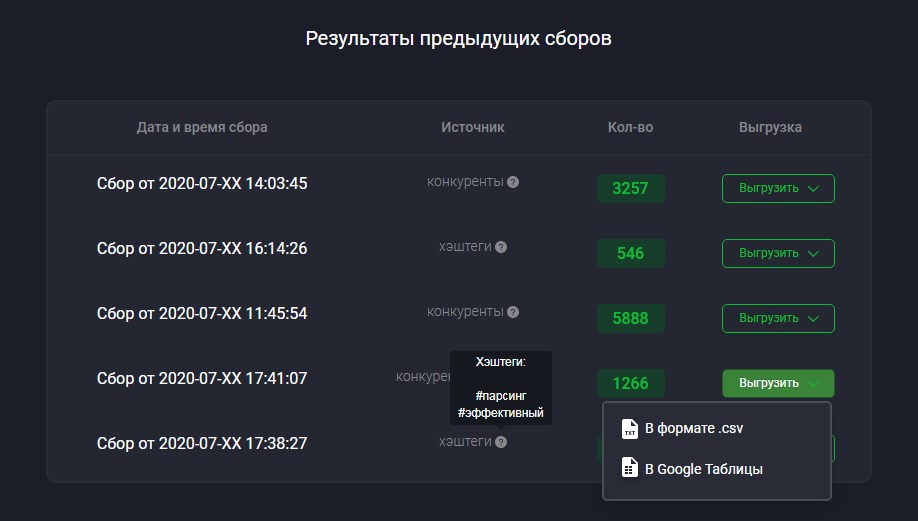Viewport: 918px width, 521px height.
Task: Click the 1266 count badge
Action: click(x=631, y=383)
